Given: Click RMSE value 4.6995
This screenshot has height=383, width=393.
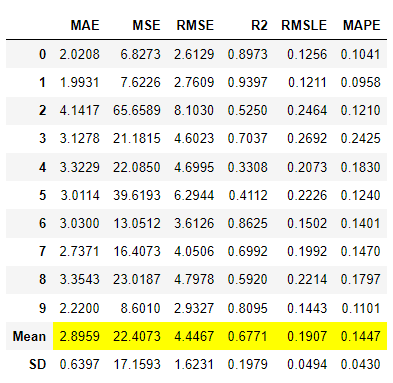Looking at the screenshot, I should 194,167.
